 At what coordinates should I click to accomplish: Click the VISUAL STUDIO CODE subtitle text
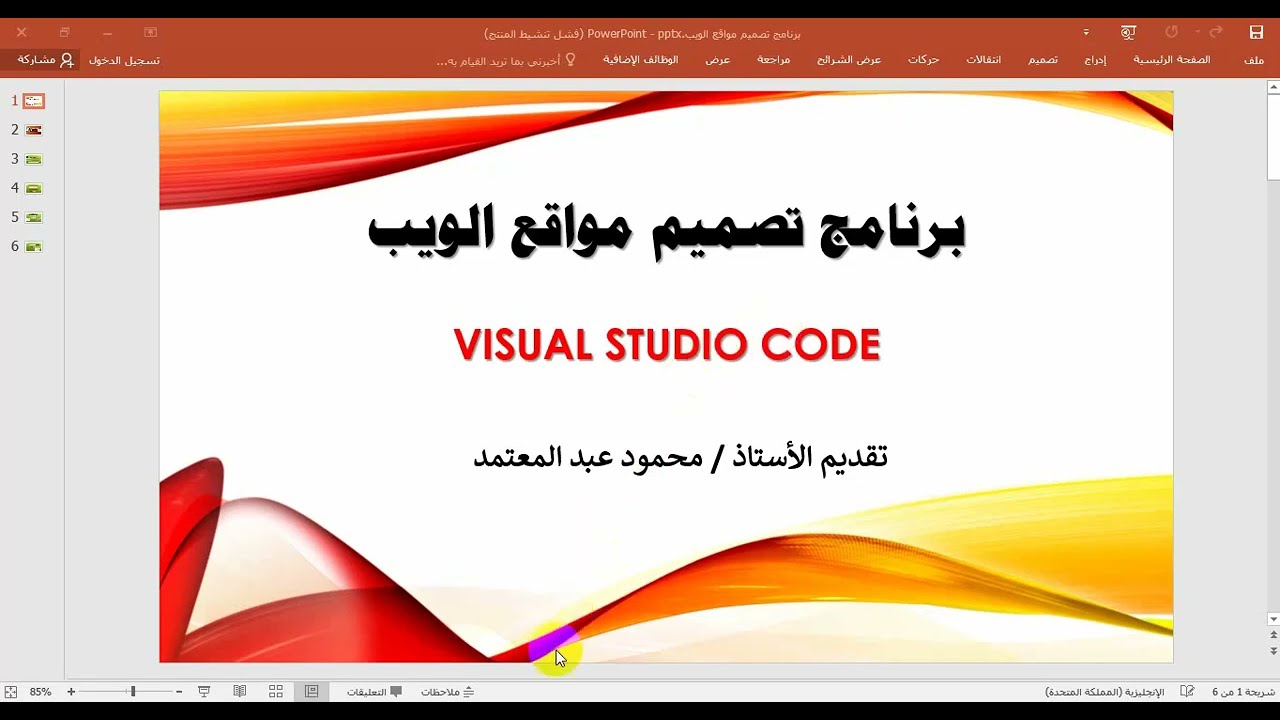point(667,345)
